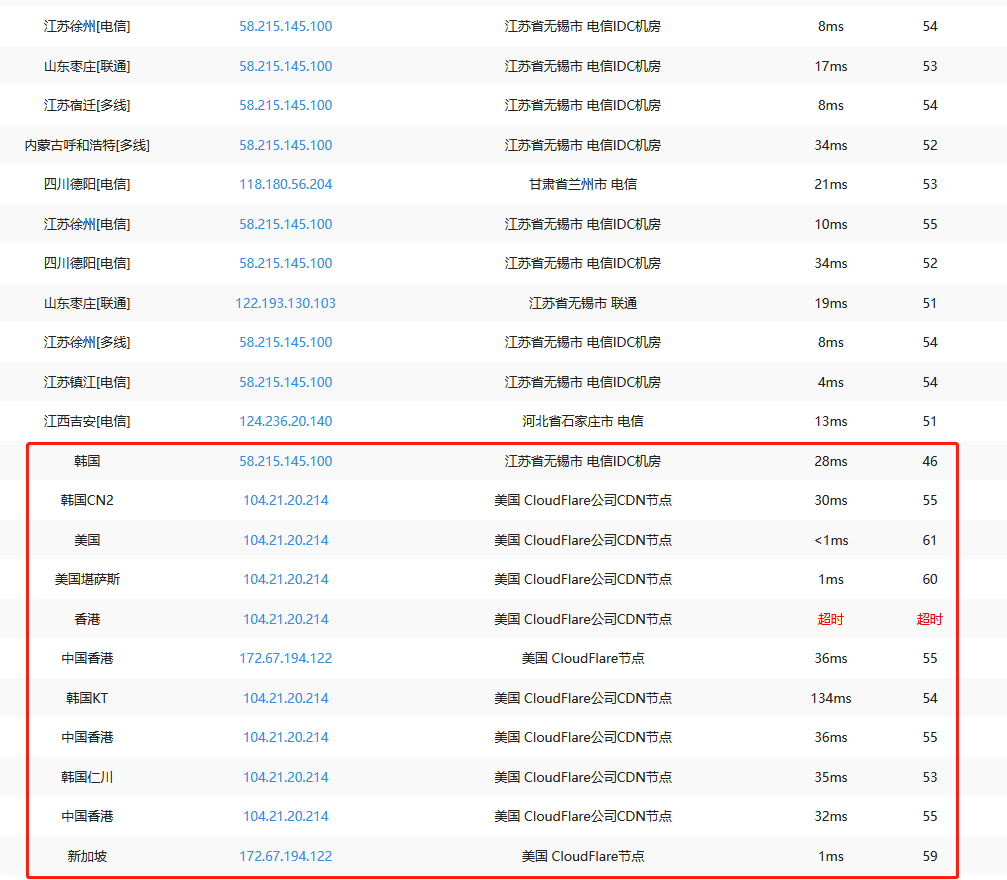Click the IP link in 江苏宿迁[多线] row
Viewport: 1007px width, 880px height.
(285, 105)
